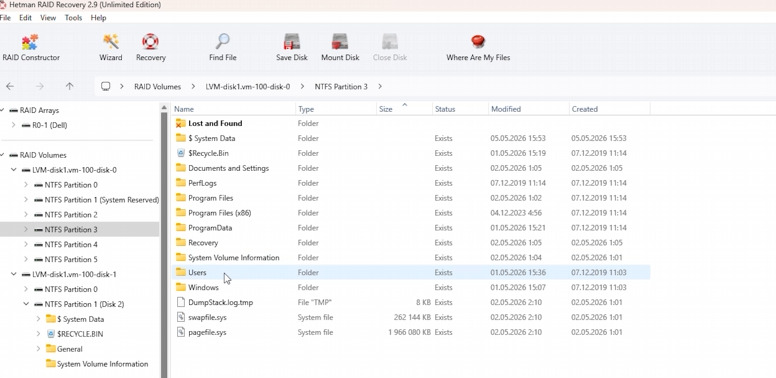This screenshot has width=776, height=378.
Task: Sort by the Name column header
Action: tap(234, 109)
